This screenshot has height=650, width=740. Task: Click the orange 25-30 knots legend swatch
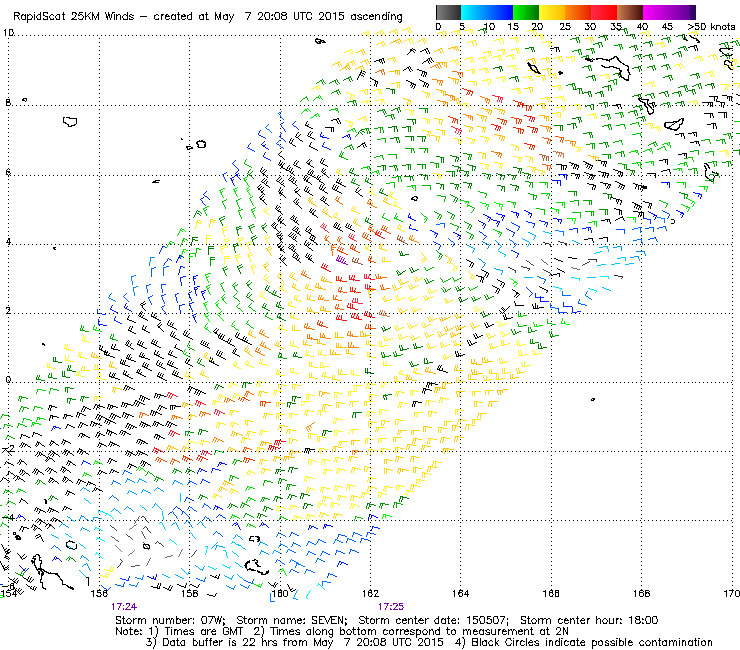(x=578, y=12)
